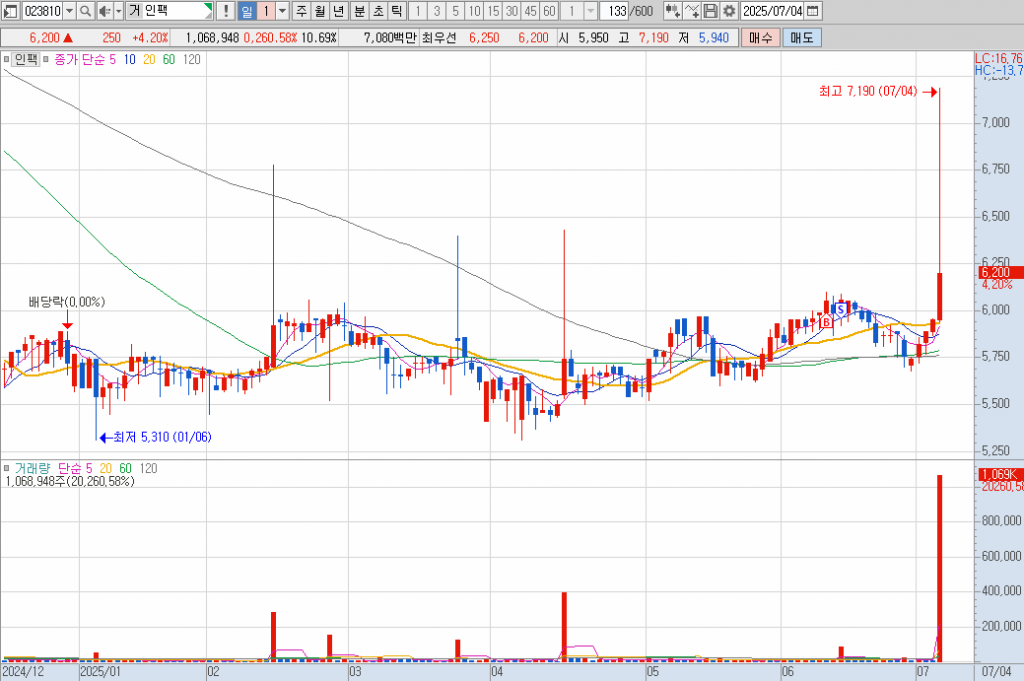Switch to the 주 (weekly) chart period

(302, 11)
